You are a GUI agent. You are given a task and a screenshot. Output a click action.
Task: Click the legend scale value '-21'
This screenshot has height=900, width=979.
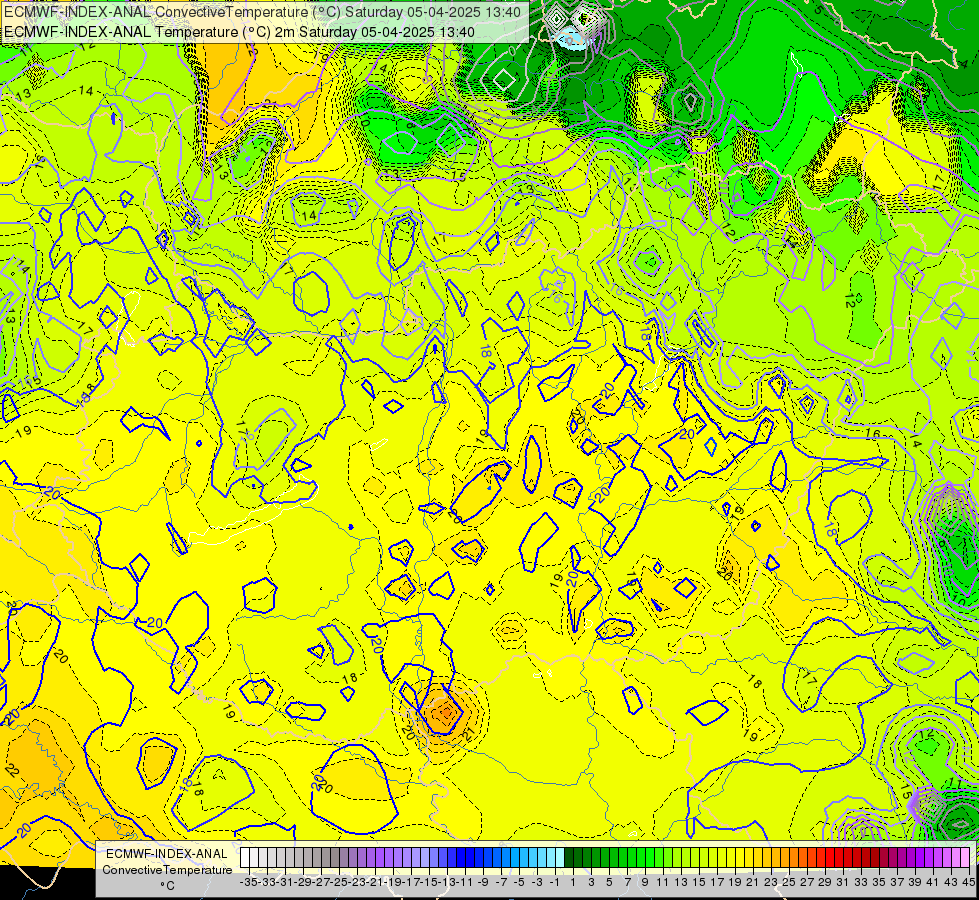376,883
